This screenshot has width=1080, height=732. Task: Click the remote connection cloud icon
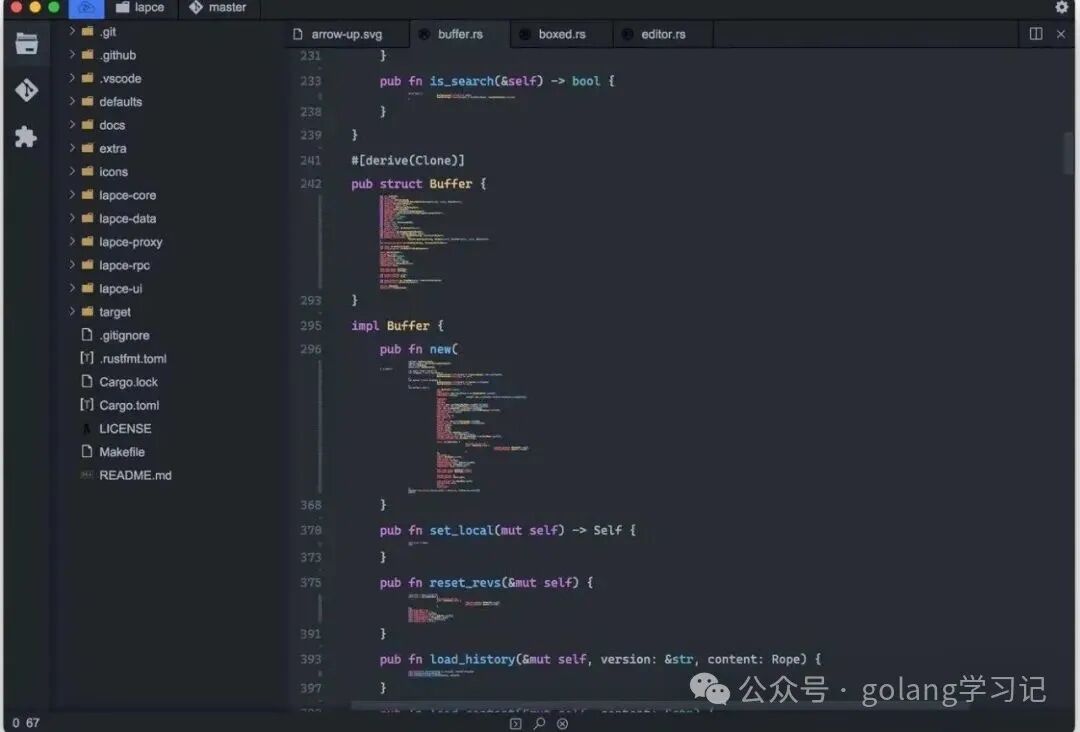[86, 8]
